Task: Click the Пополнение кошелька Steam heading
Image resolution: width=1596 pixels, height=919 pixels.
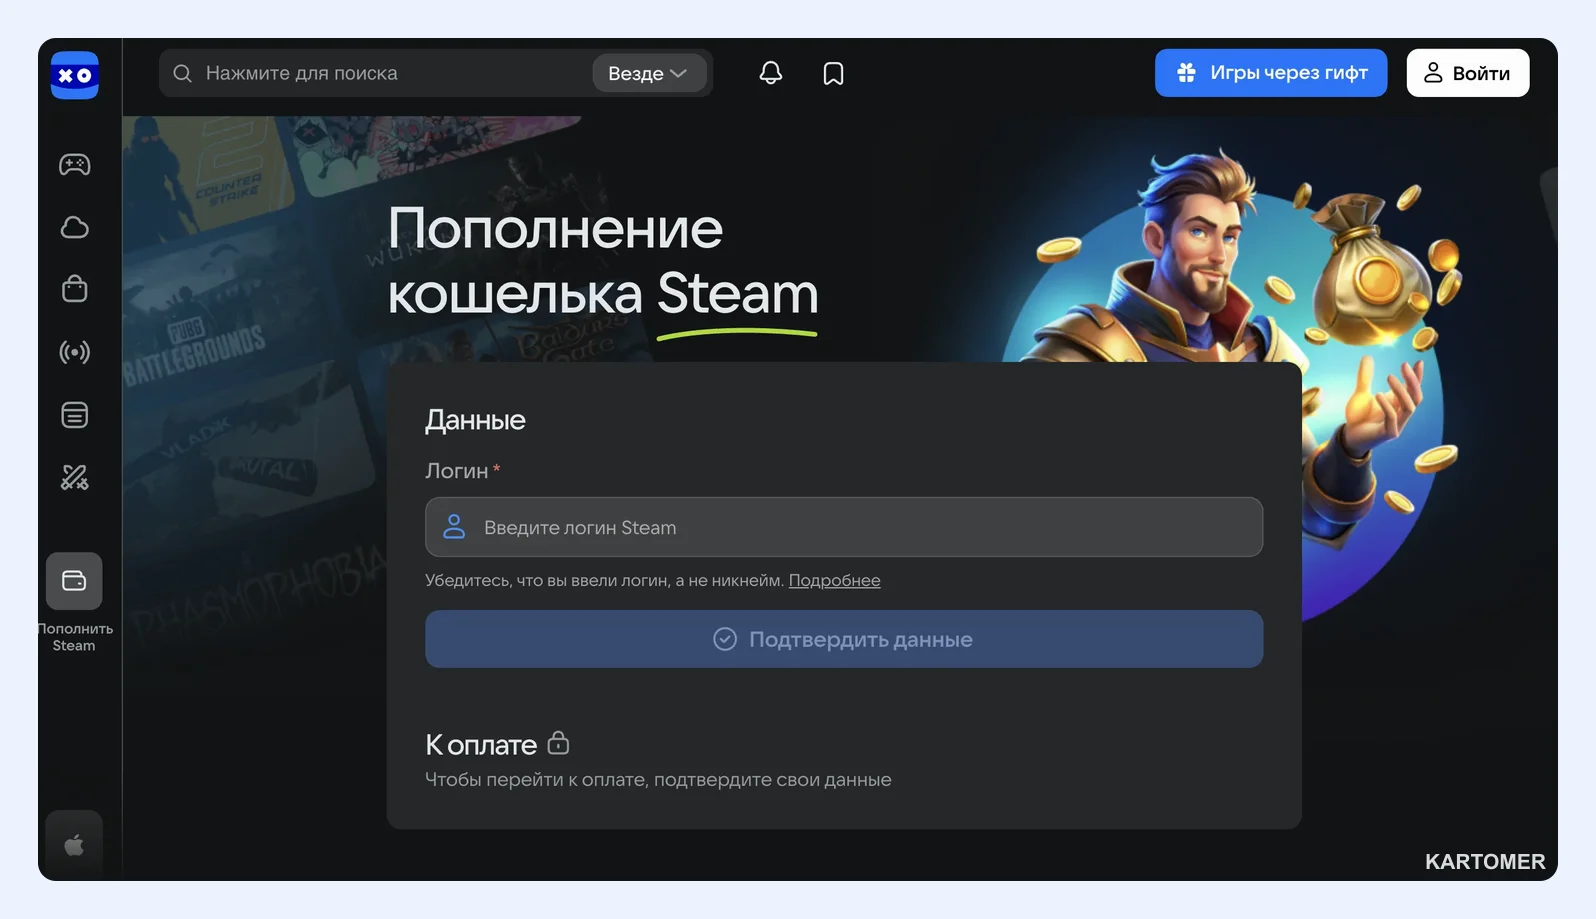Action: (603, 261)
